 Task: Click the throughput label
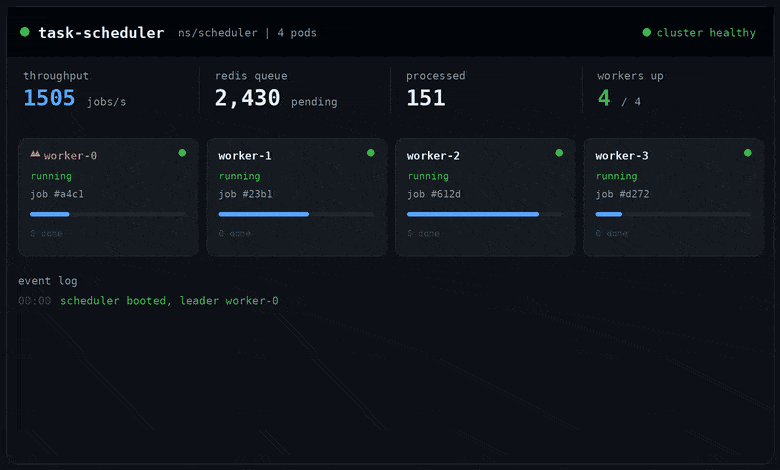point(56,76)
